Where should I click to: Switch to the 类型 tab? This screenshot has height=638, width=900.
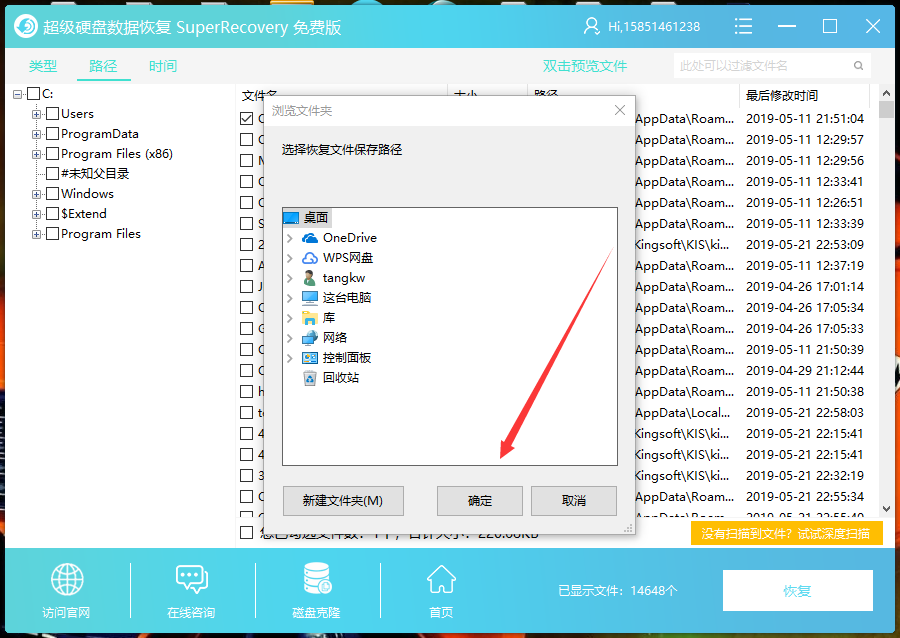(x=43, y=66)
